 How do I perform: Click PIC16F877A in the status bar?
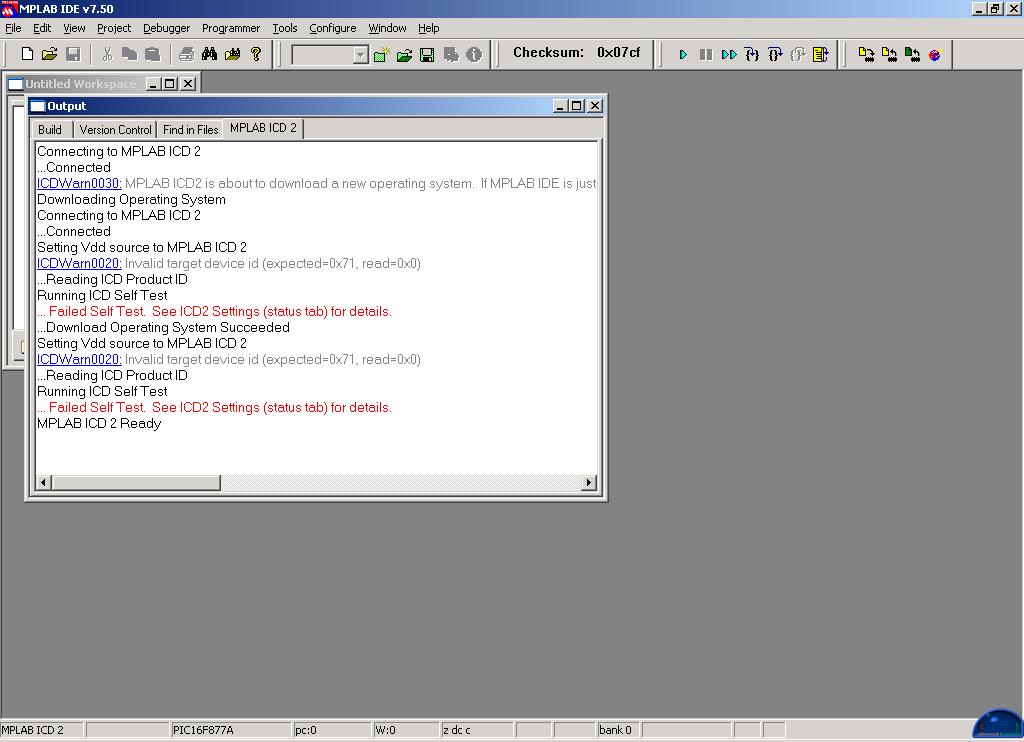203,730
